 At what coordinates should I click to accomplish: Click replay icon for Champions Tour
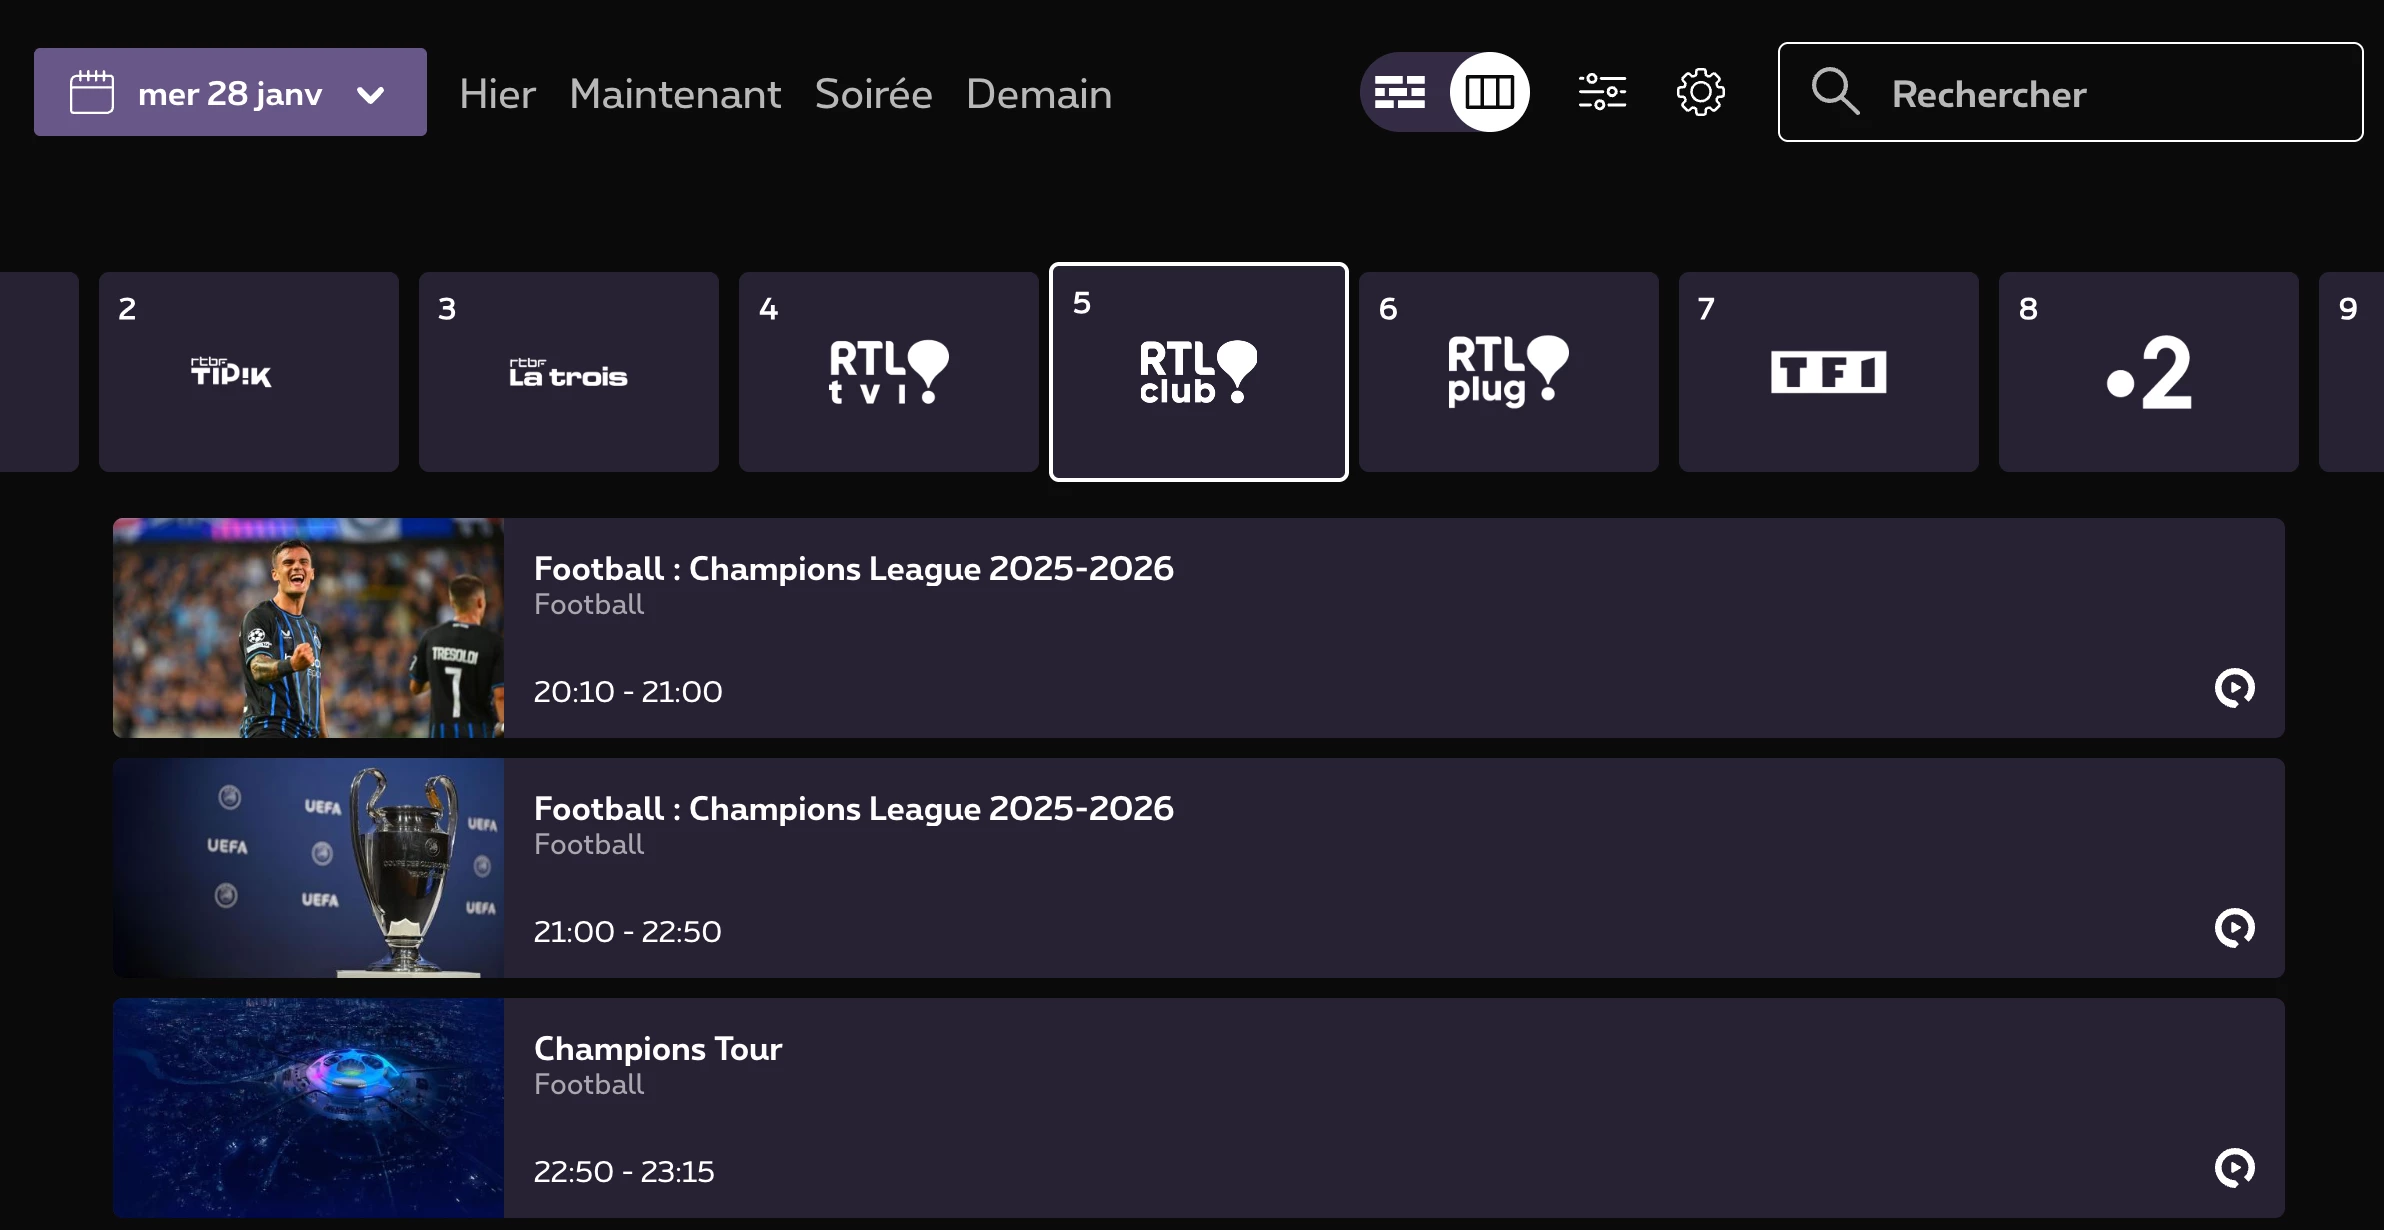tap(2234, 1168)
